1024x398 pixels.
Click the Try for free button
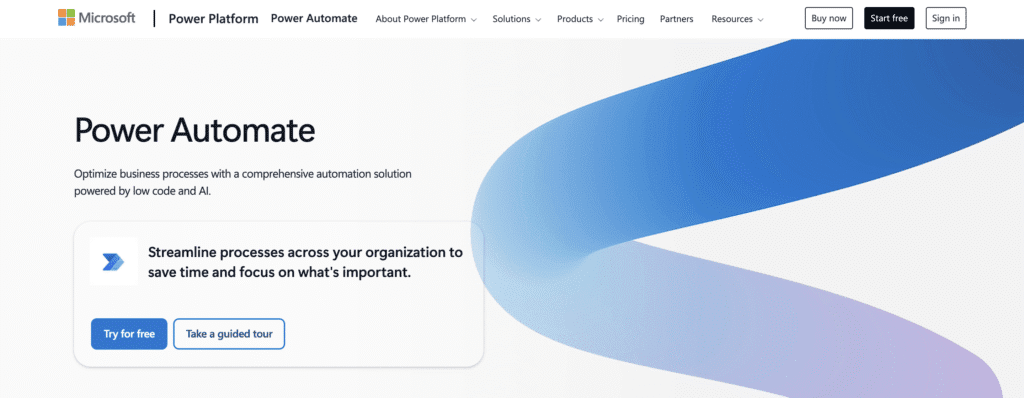tap(129, 334)
